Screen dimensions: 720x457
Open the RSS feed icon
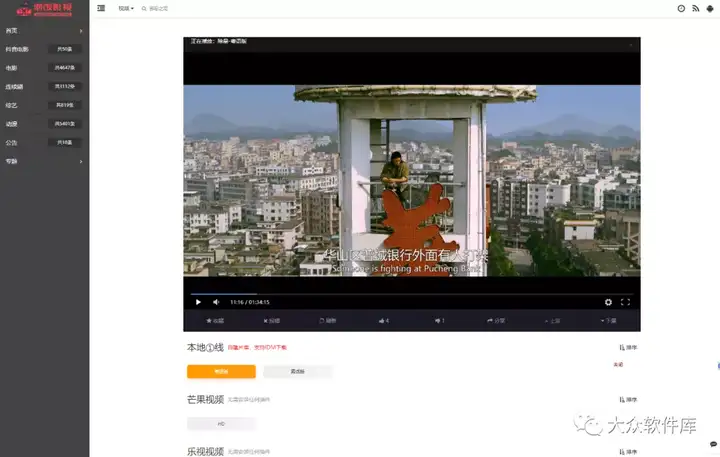tap(696, 8)
